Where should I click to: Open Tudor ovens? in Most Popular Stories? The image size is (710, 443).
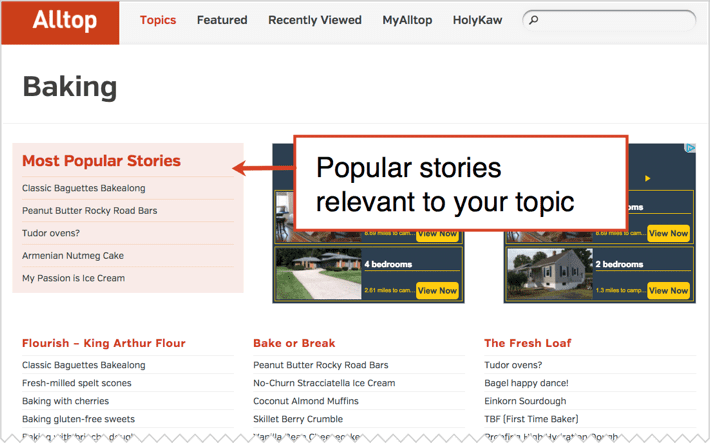pyautogui.click(x=51, y=233)
